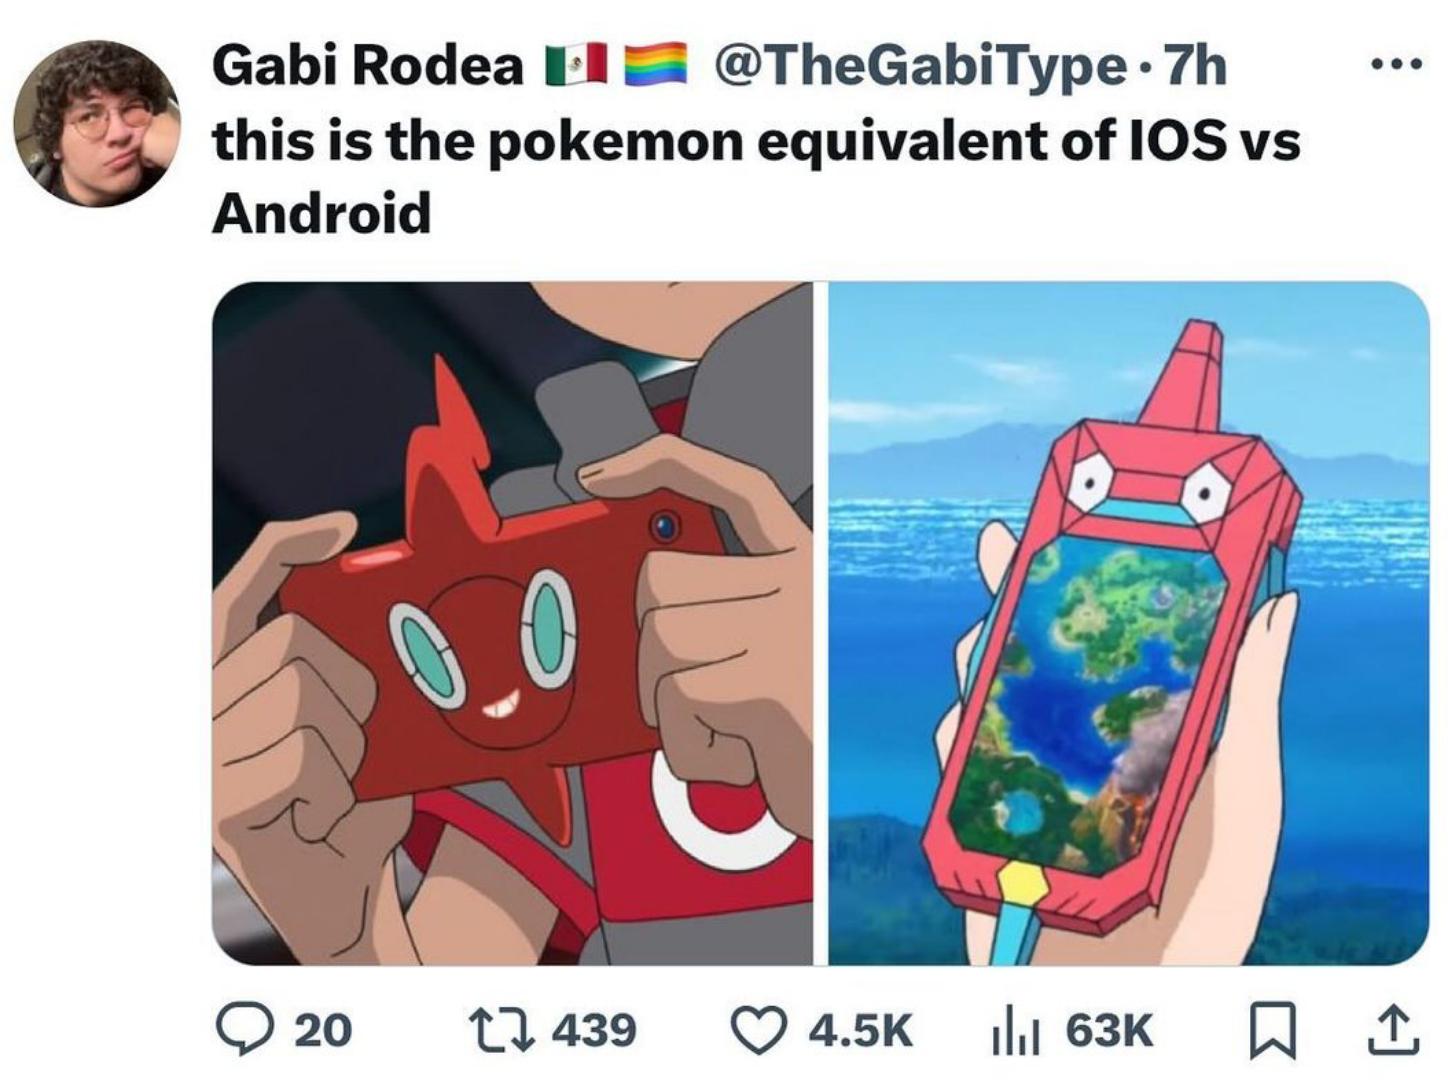The image size is (1448, 1080).
Task: Click the tweet text about IOS vs Android
Action: pyautogui.click(x=756, y=176)
